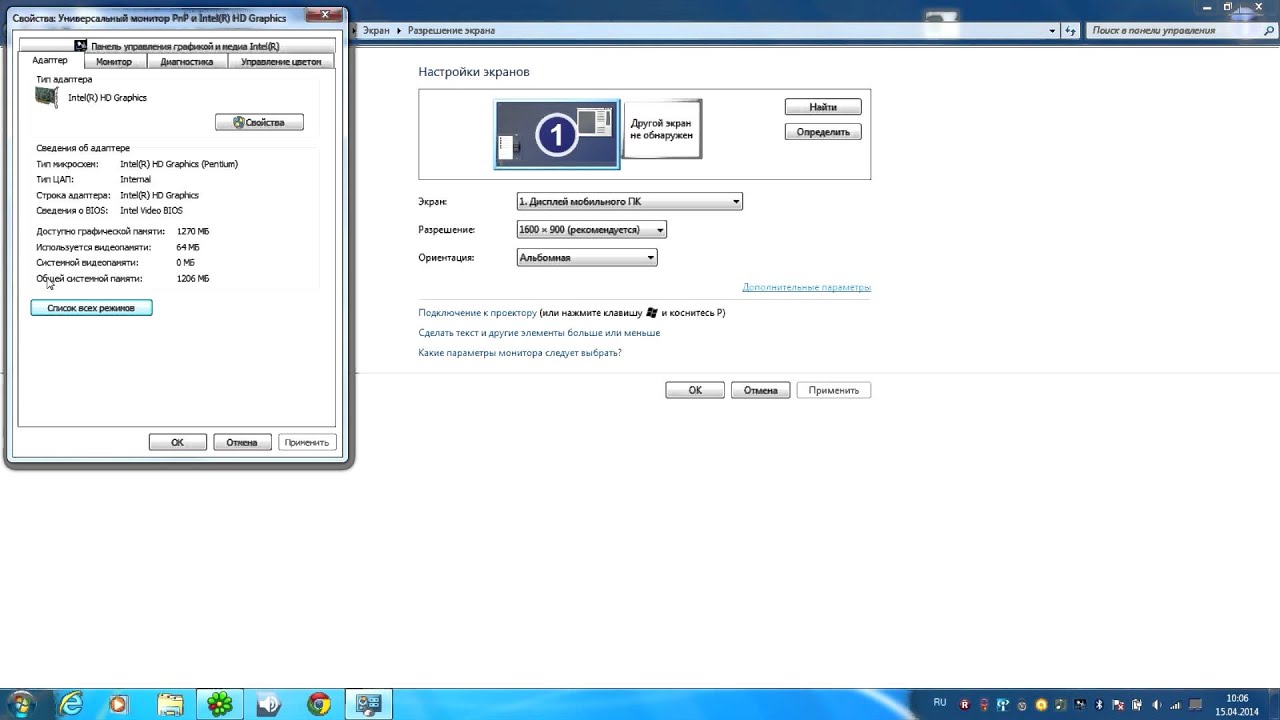This screenshot has width=1280, height=720.
Task: Expand the arrow after Экран breadcrumb
Action: (399, 31)
